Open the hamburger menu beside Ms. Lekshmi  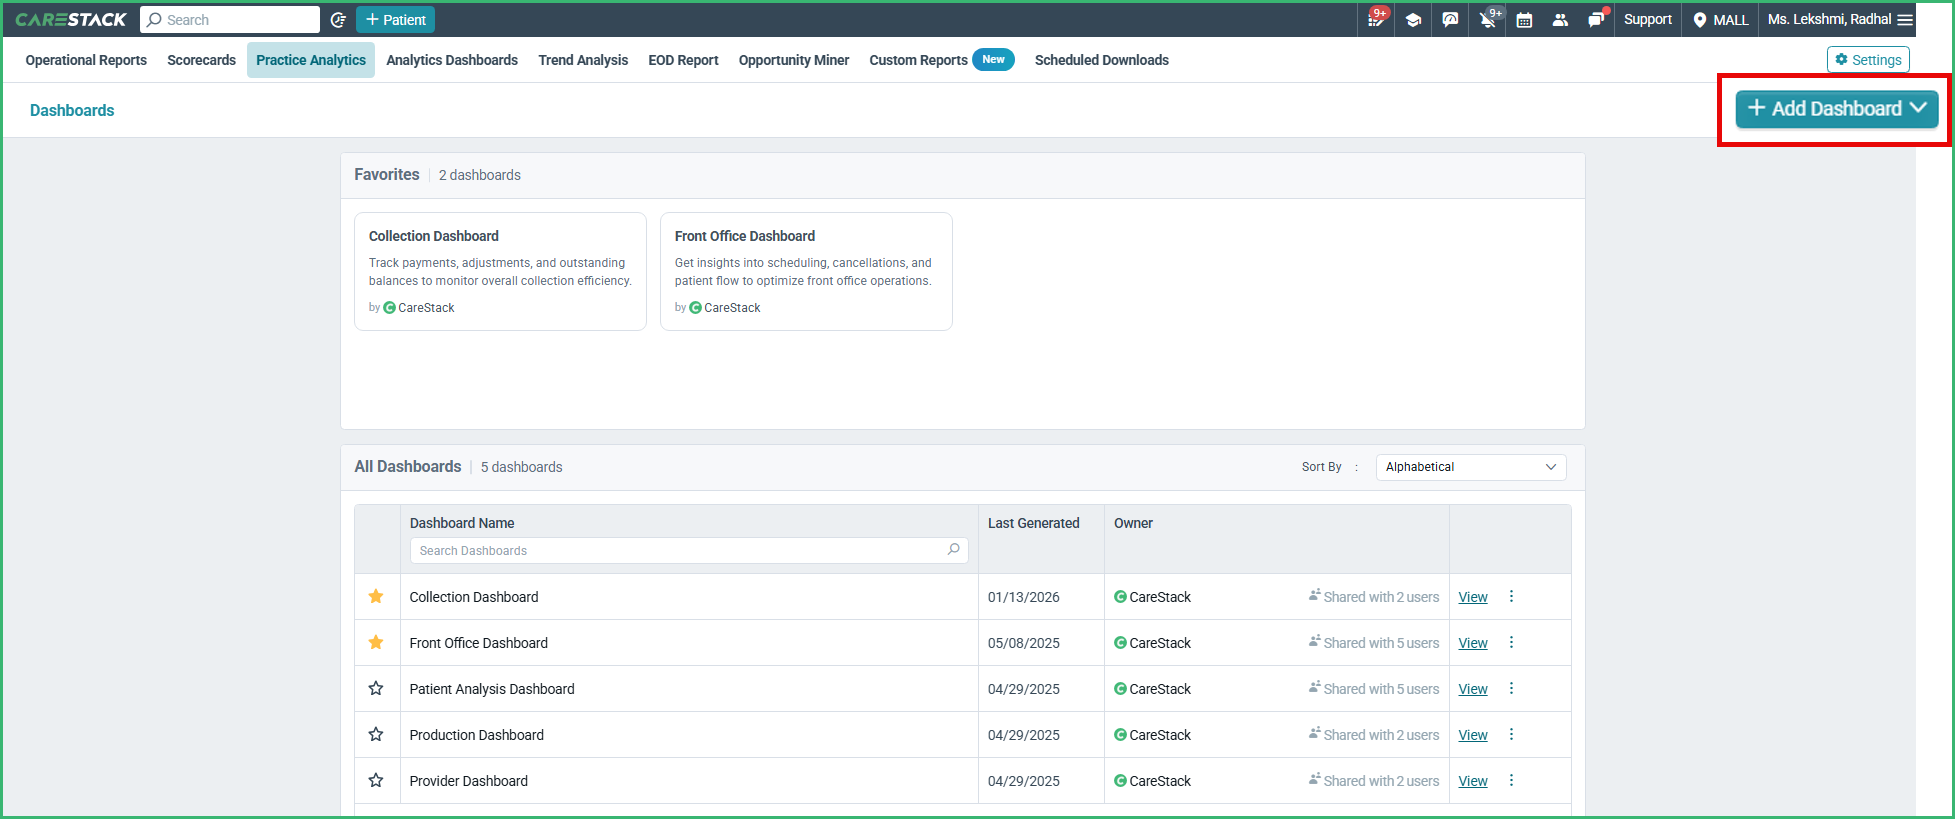coord(1905,20)
